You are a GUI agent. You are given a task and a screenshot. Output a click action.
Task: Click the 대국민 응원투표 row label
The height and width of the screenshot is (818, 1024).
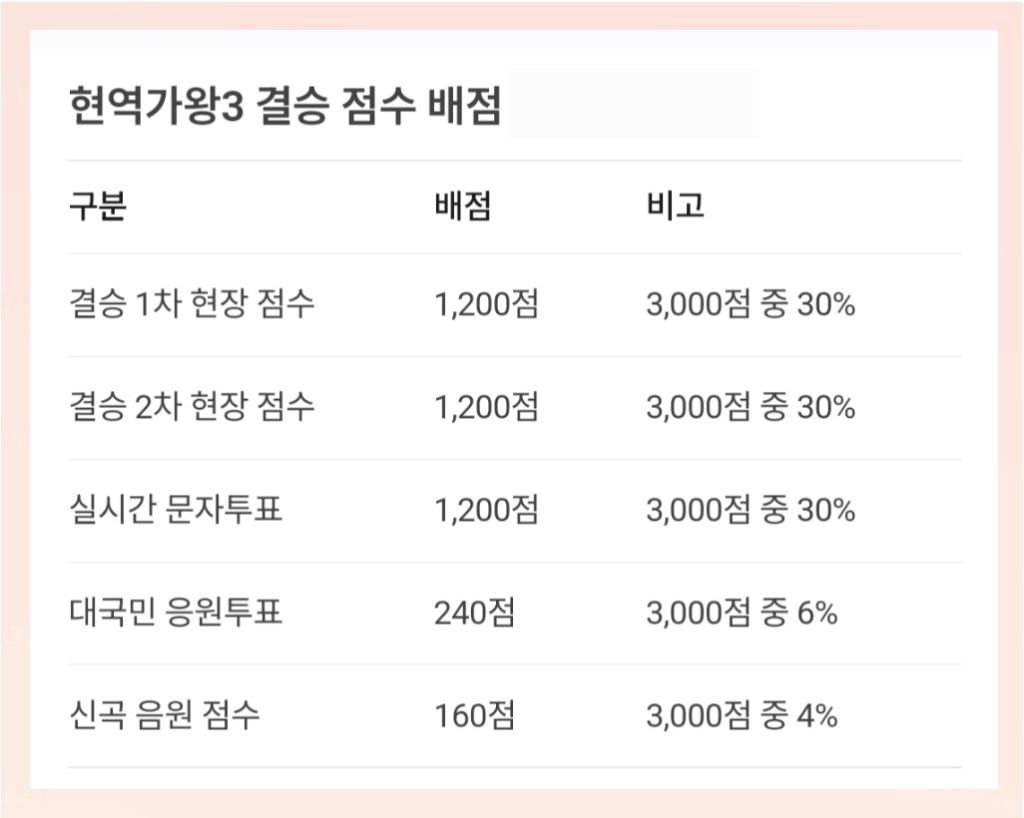coord(176,612)
